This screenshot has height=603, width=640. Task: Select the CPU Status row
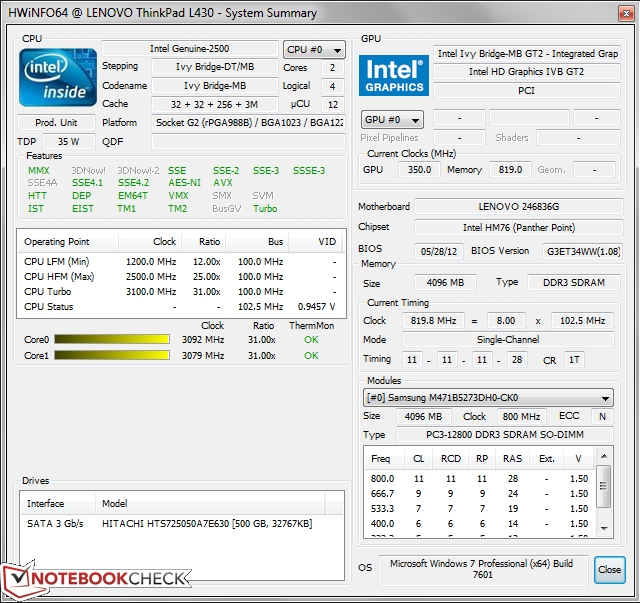point(181,307)
